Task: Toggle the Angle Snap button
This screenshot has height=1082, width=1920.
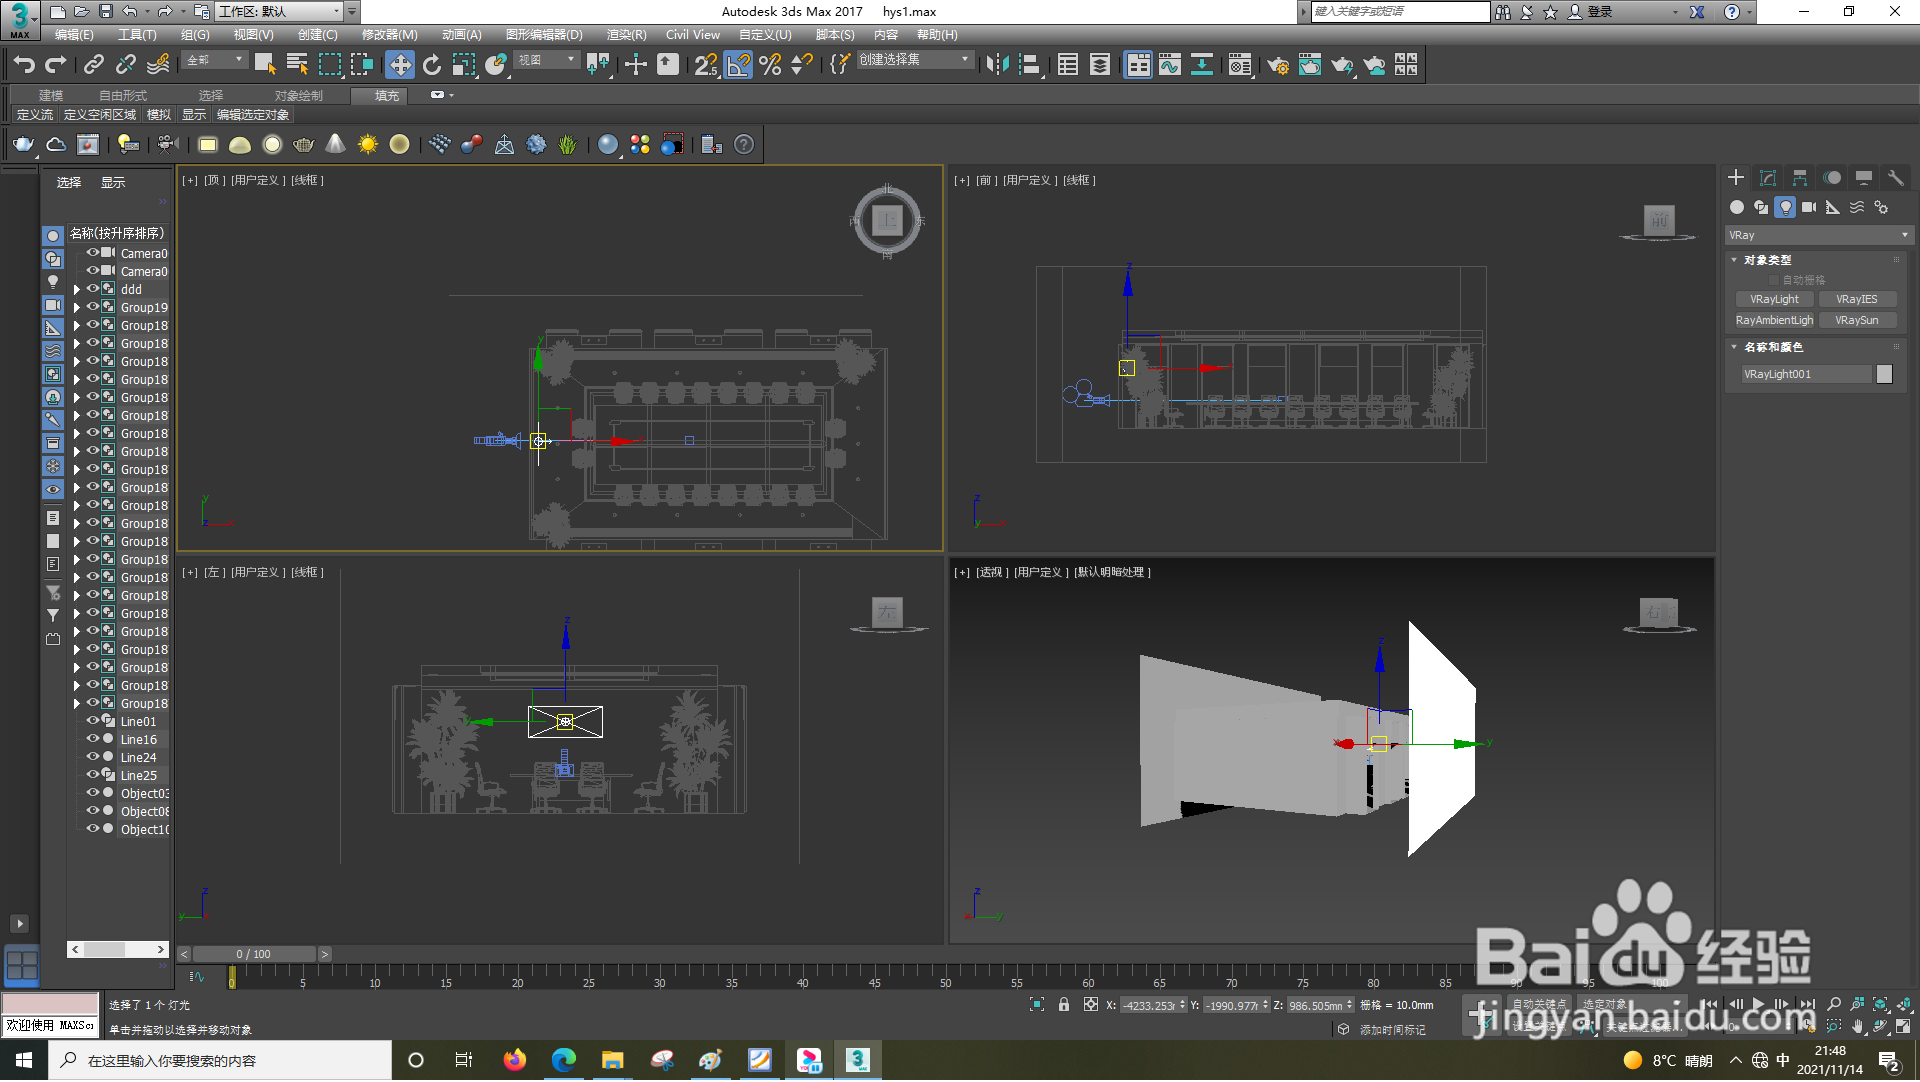Action: (737, 65)
